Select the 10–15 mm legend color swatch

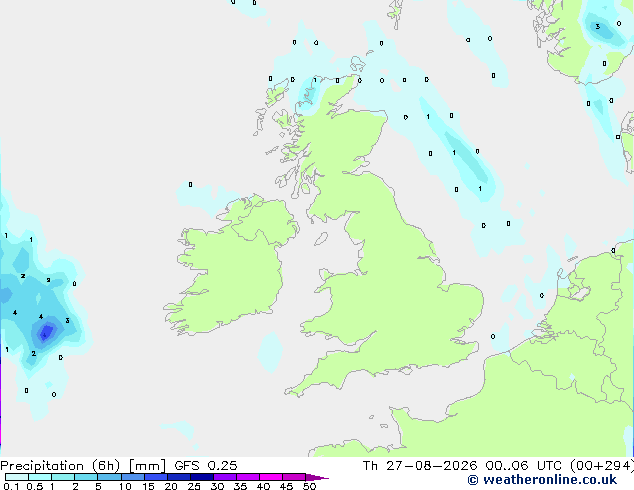[x=132, y=477]
